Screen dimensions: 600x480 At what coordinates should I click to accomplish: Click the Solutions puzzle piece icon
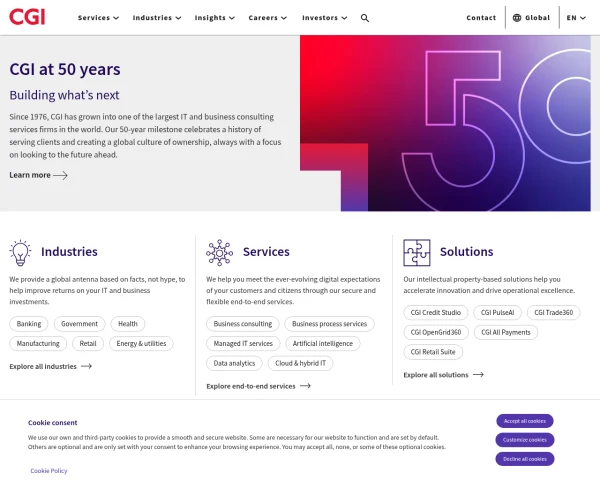coord(417,252)
